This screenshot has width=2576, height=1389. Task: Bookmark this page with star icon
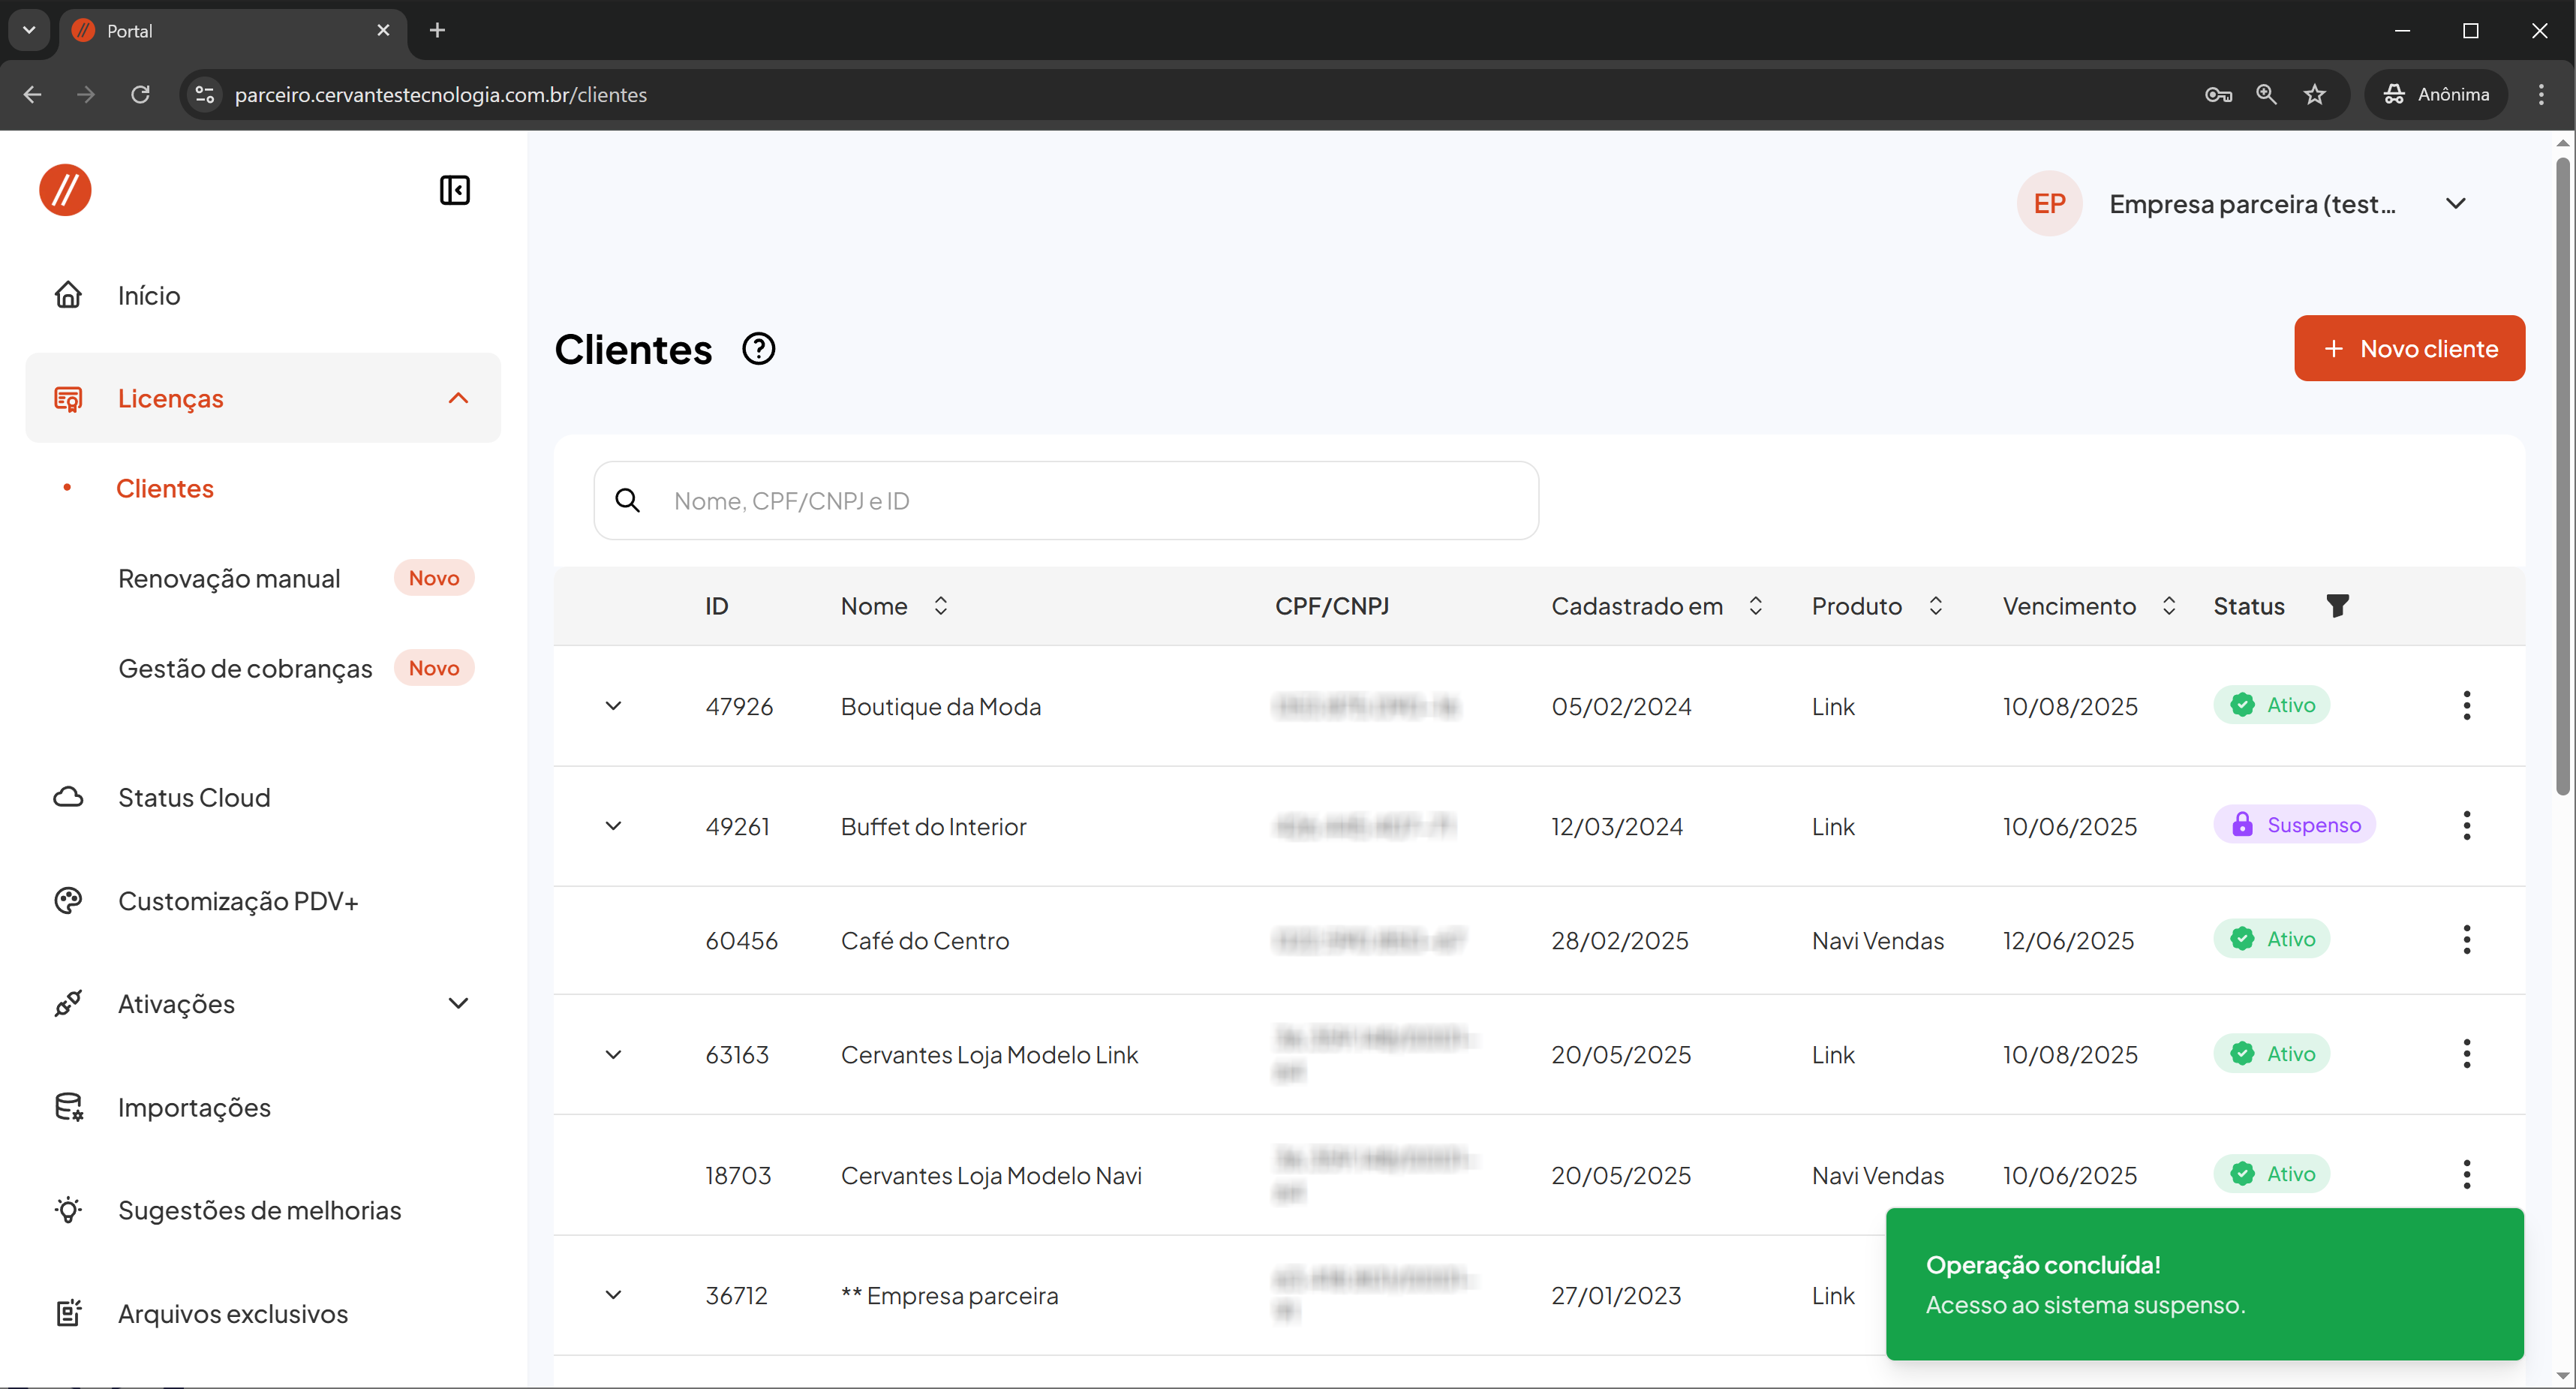click(x=2314, y=94)
